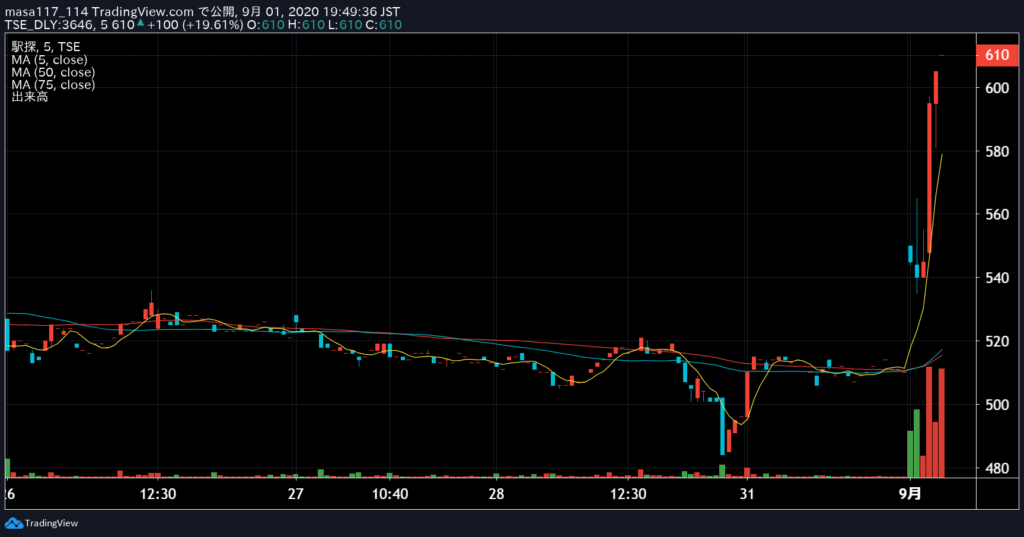Select the MA (75, close) indicator label
The height and width of the screenshot is (537, 1024).
pyautogui.click(x=53, y=85)
